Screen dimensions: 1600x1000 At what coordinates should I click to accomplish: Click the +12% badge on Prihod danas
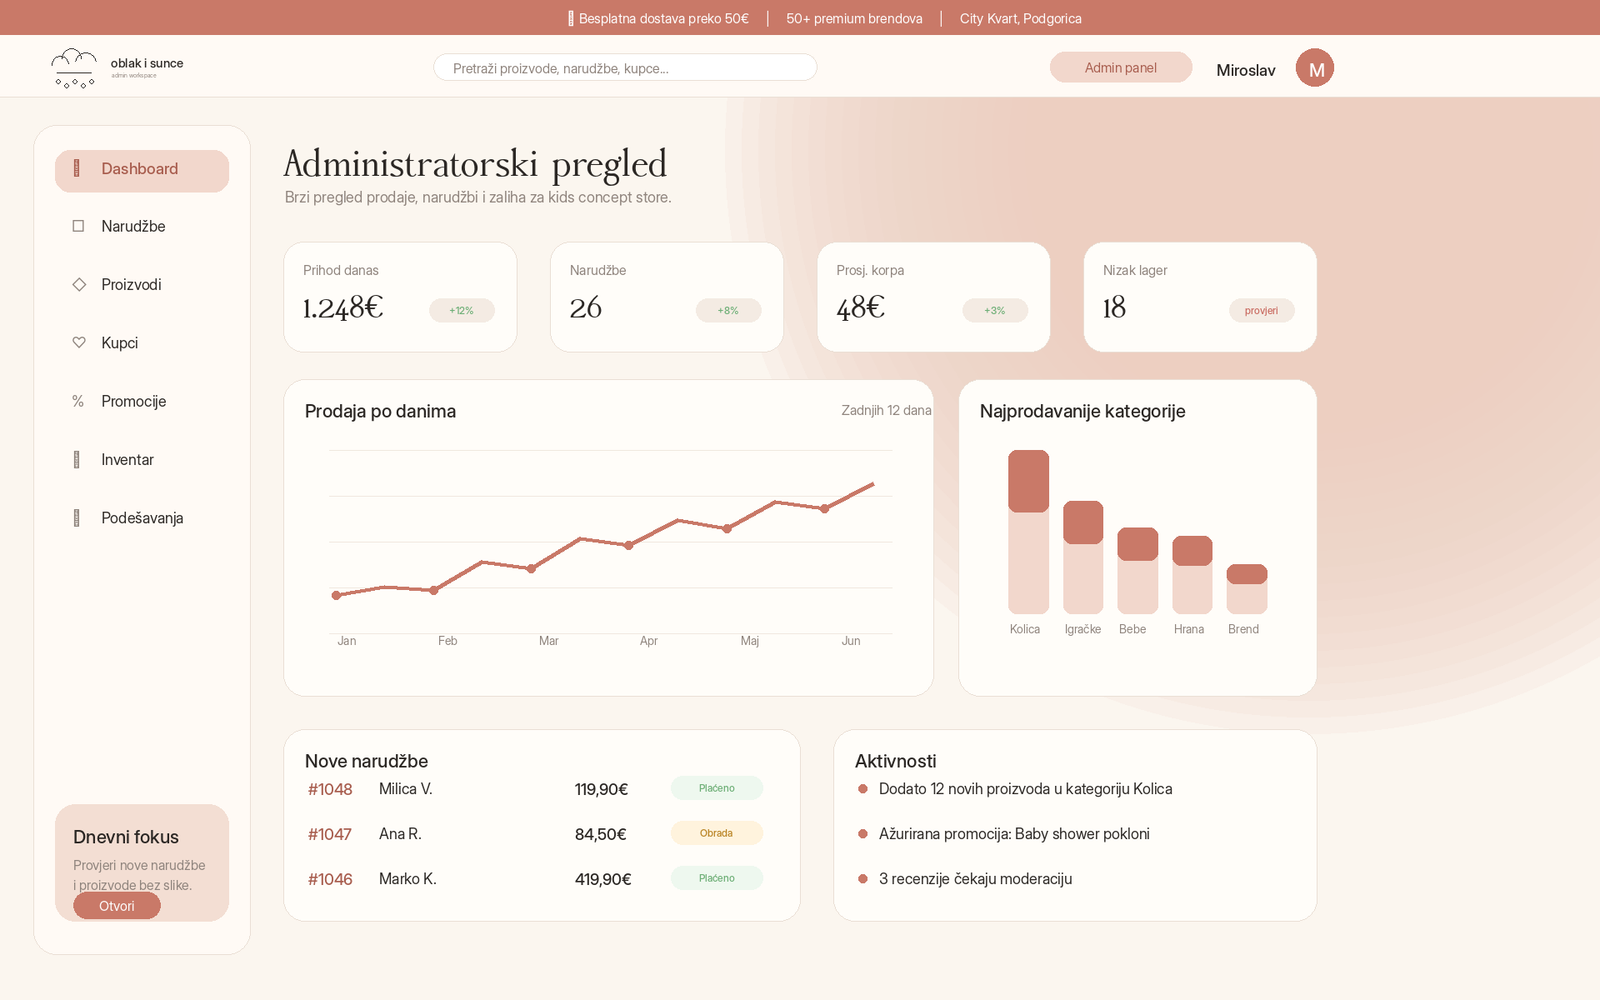[461, 311]
